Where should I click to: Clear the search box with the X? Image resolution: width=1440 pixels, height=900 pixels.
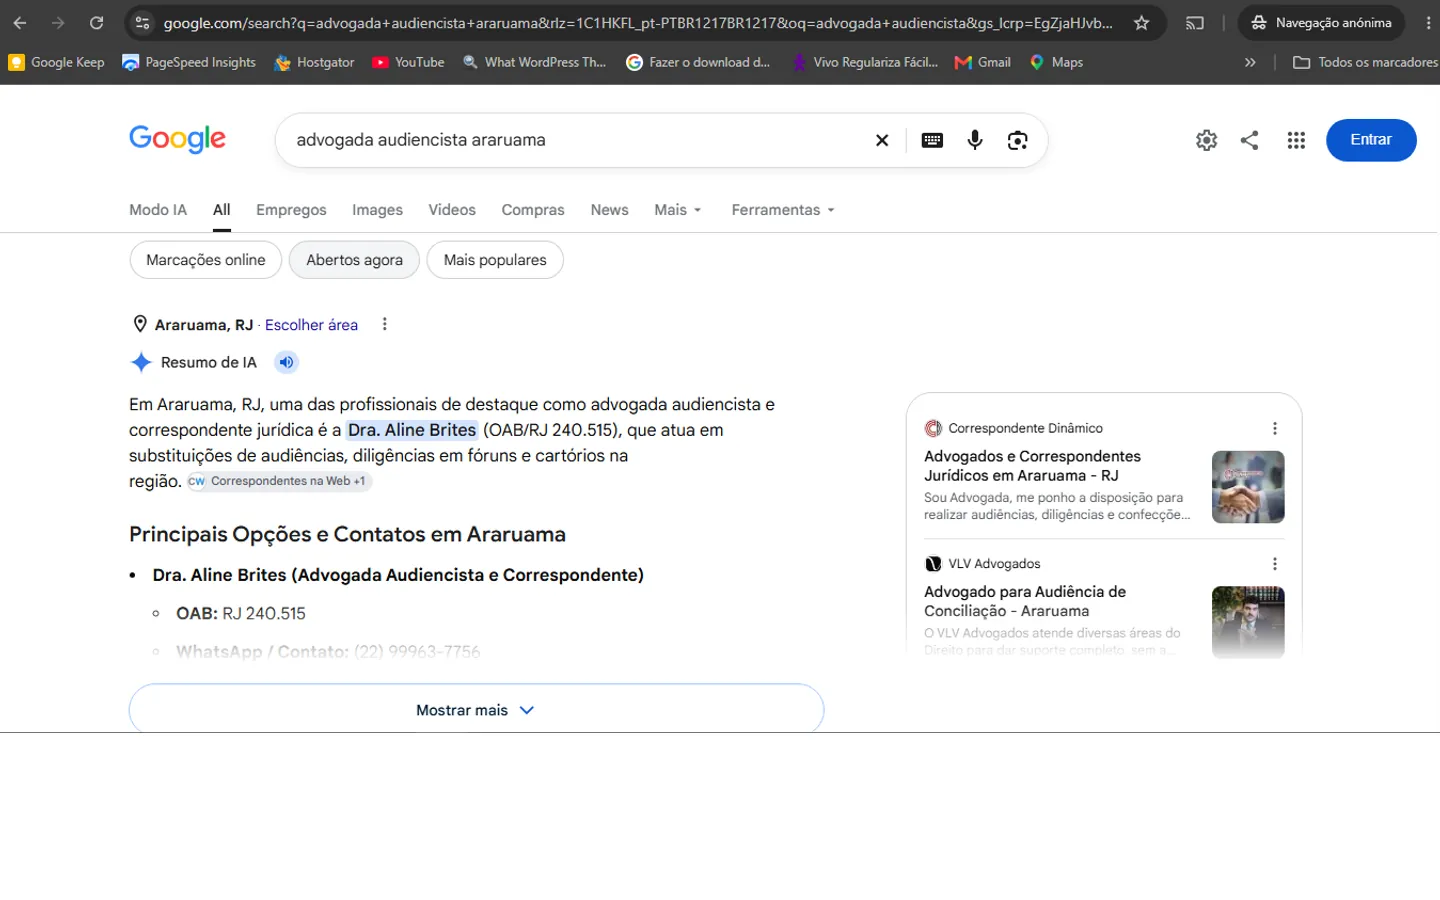coord(882,140)
